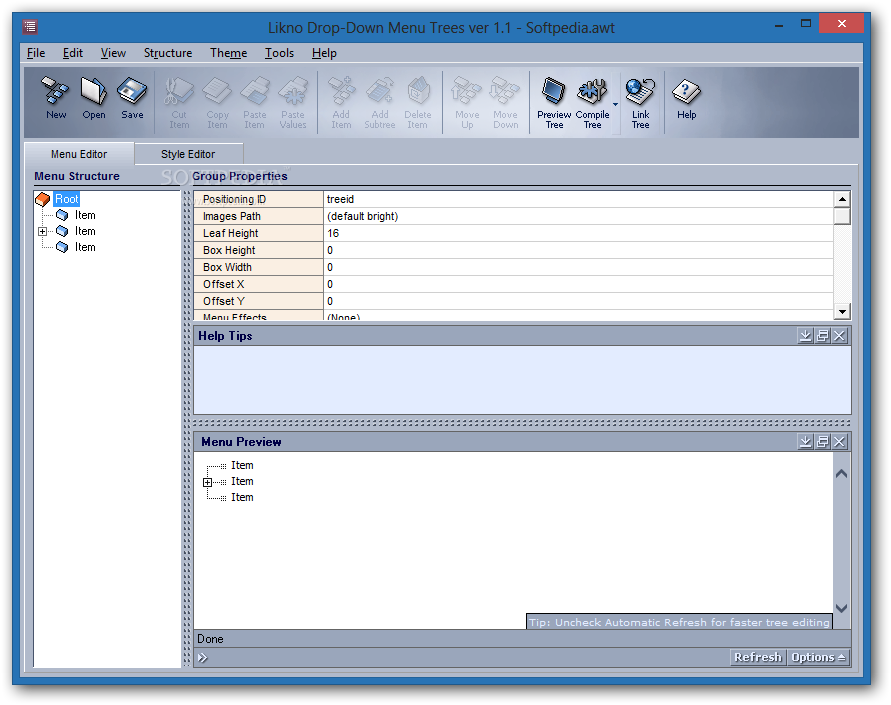Edit the Positioning ID value field
Image resolution: width=891 pixels, height=705 pixels.
(x=578, y=199)
